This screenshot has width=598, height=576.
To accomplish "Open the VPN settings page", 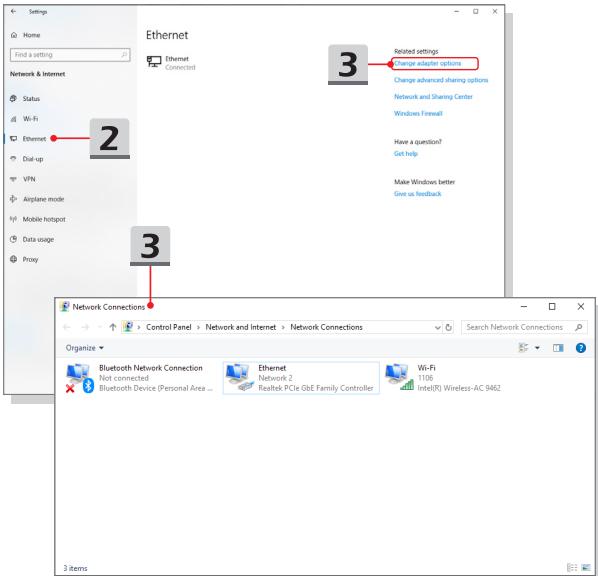I will pyautogui.click(x=23, y=179).
